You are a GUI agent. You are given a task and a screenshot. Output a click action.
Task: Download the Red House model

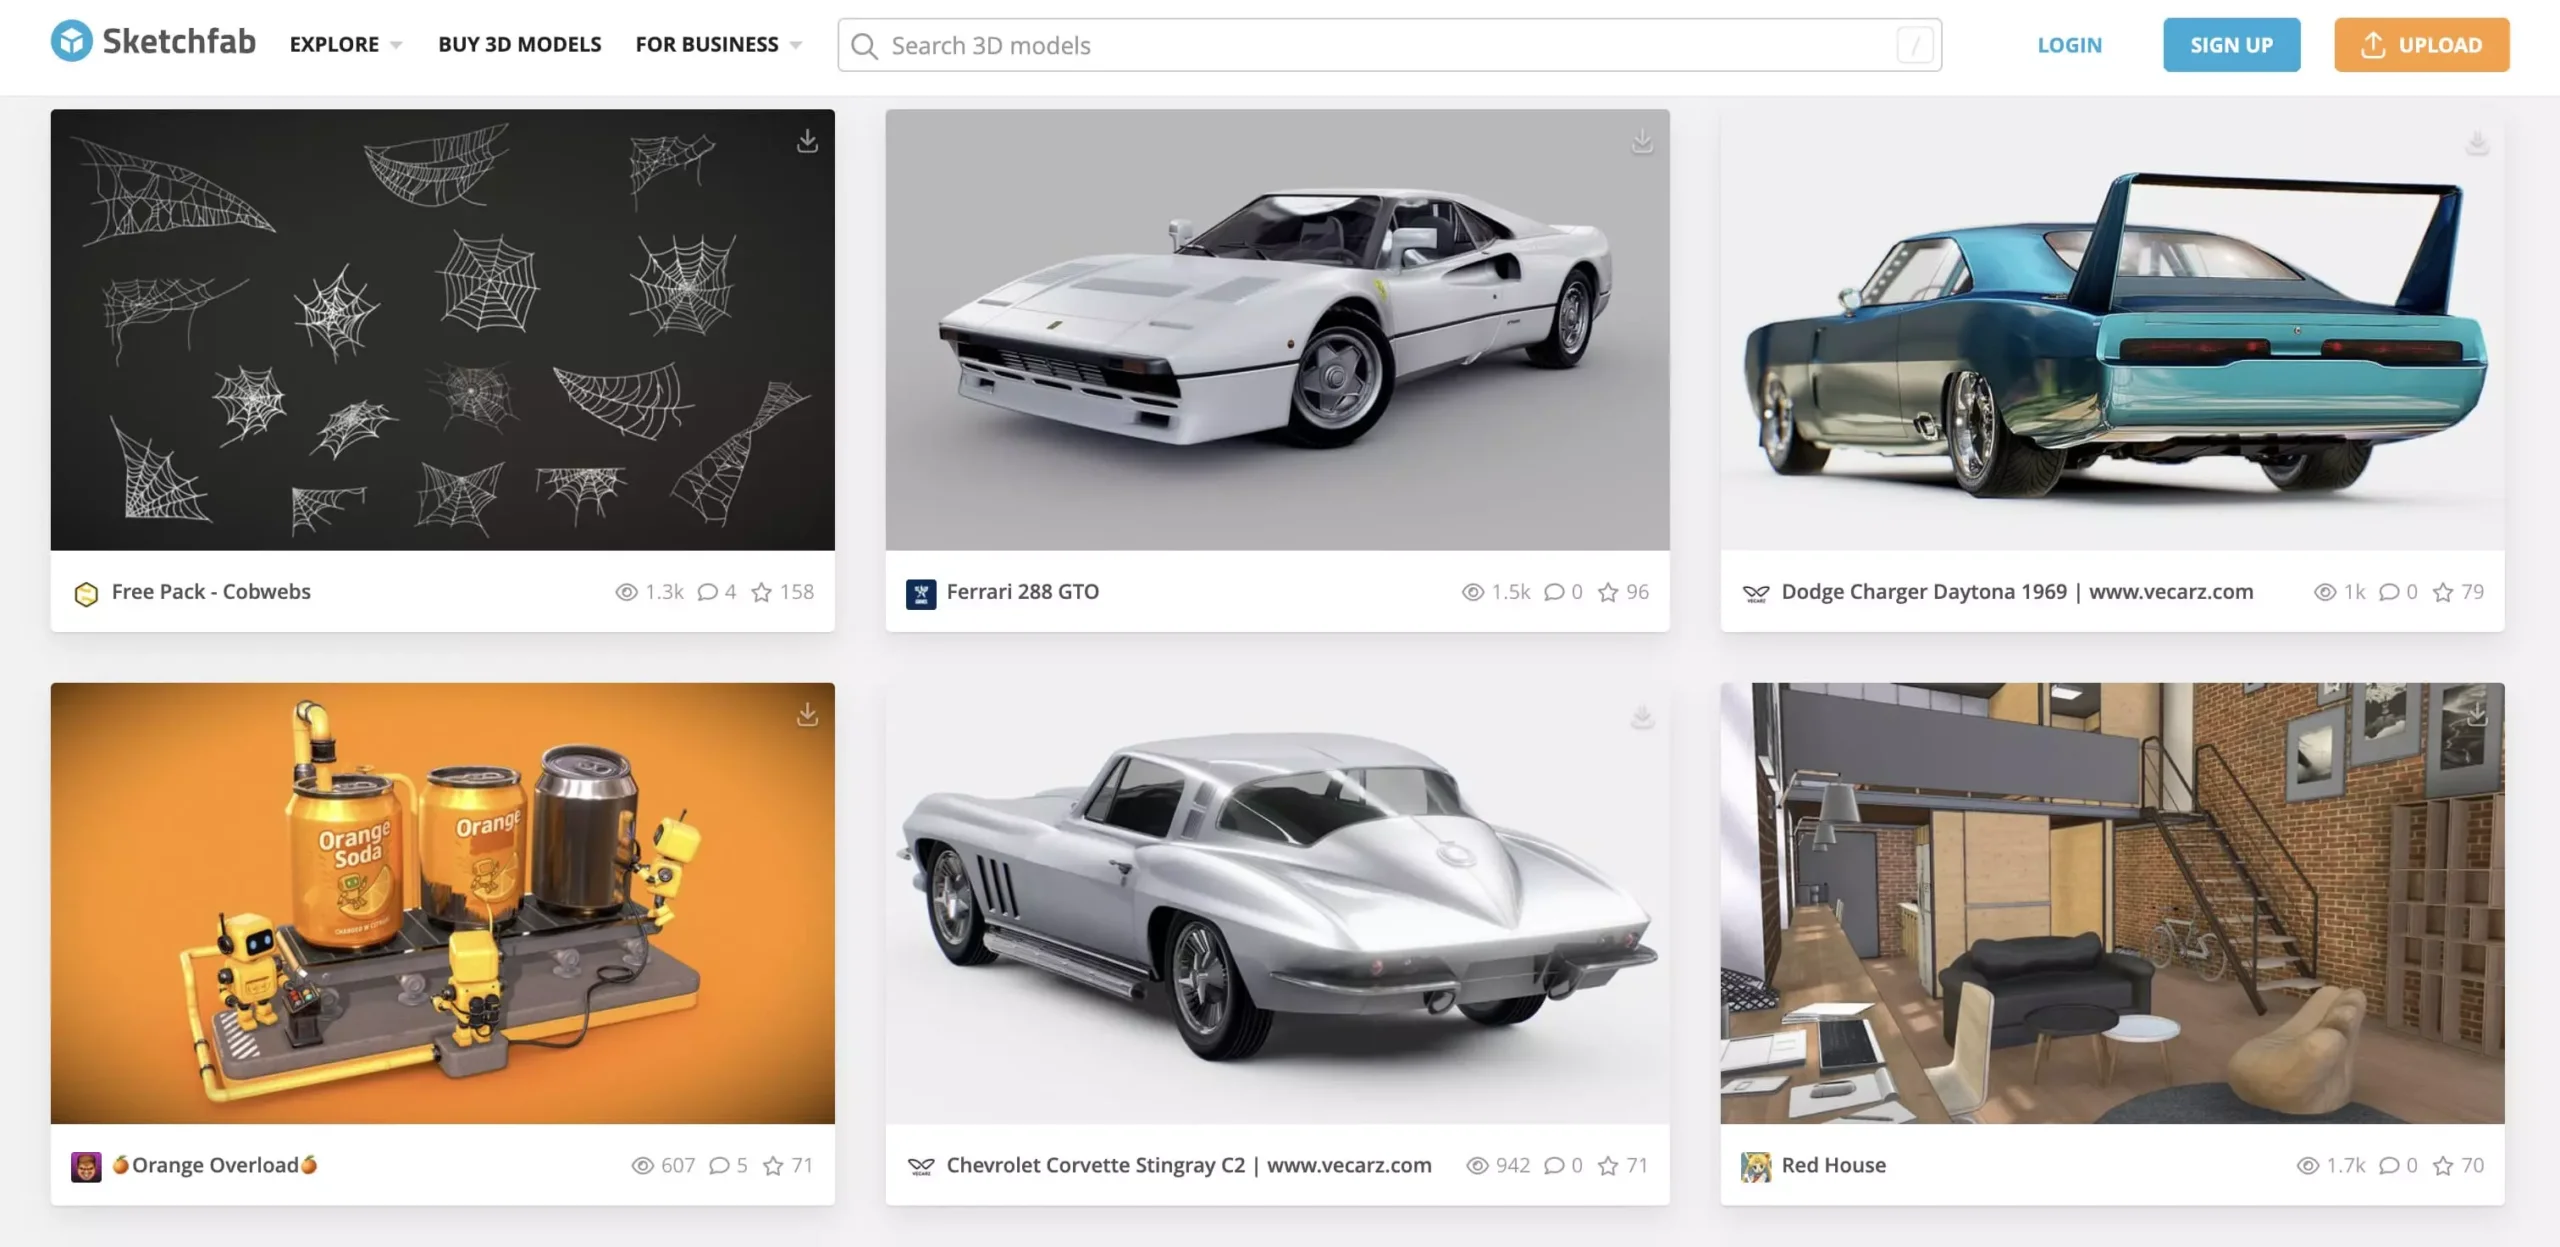2477,714
